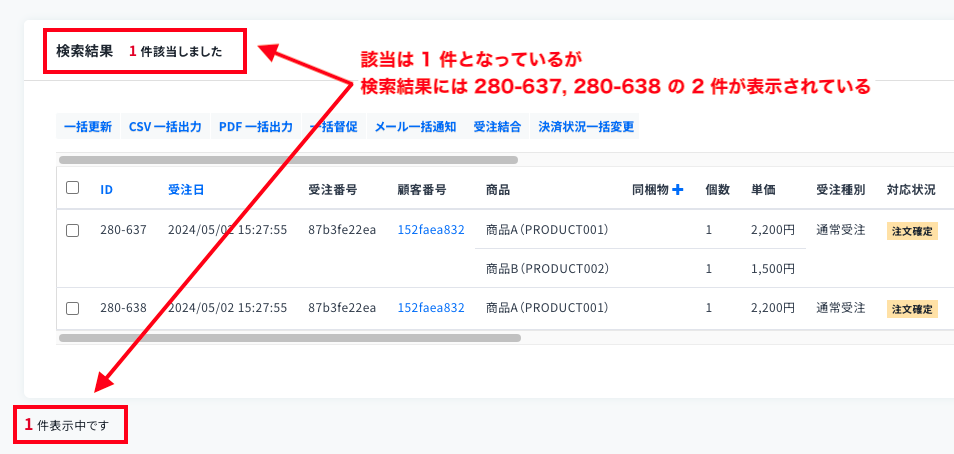Click the 一括督促 button
954x454 pixels.
(333, 127)
